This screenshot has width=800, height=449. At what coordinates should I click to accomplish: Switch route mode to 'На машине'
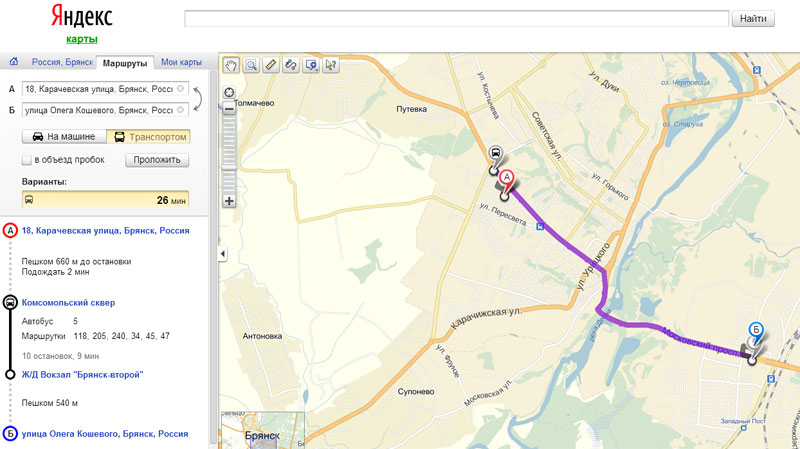62,137
